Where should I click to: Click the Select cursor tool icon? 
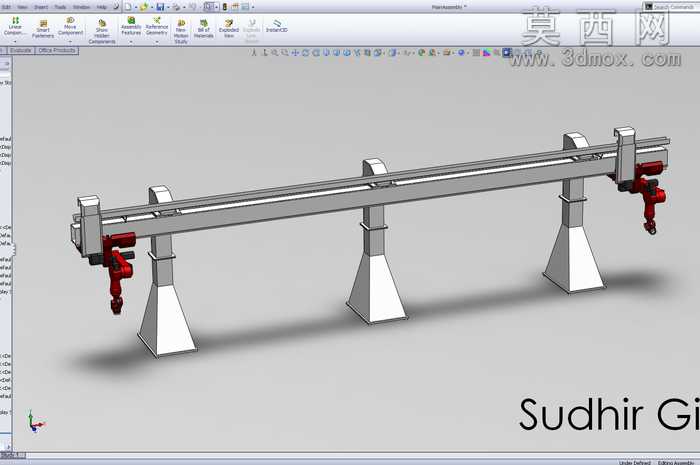(209, 7)
